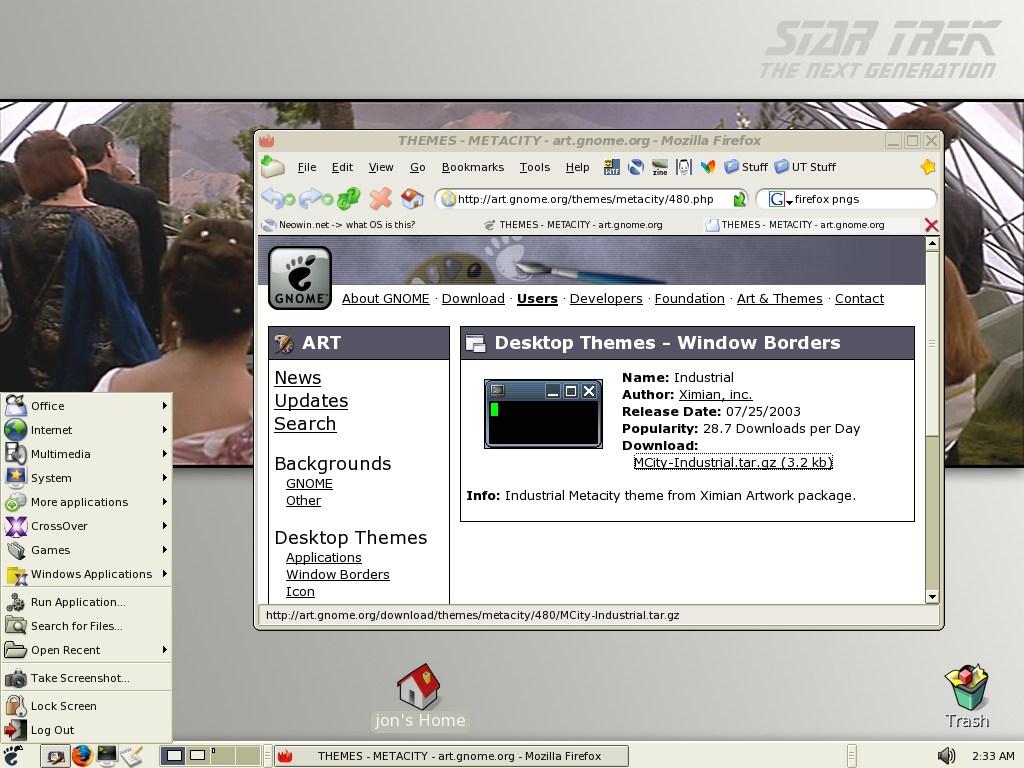Open the Bookmarks menu
The height and width of the screenshot is (768, 1024).
click(472, 167)
